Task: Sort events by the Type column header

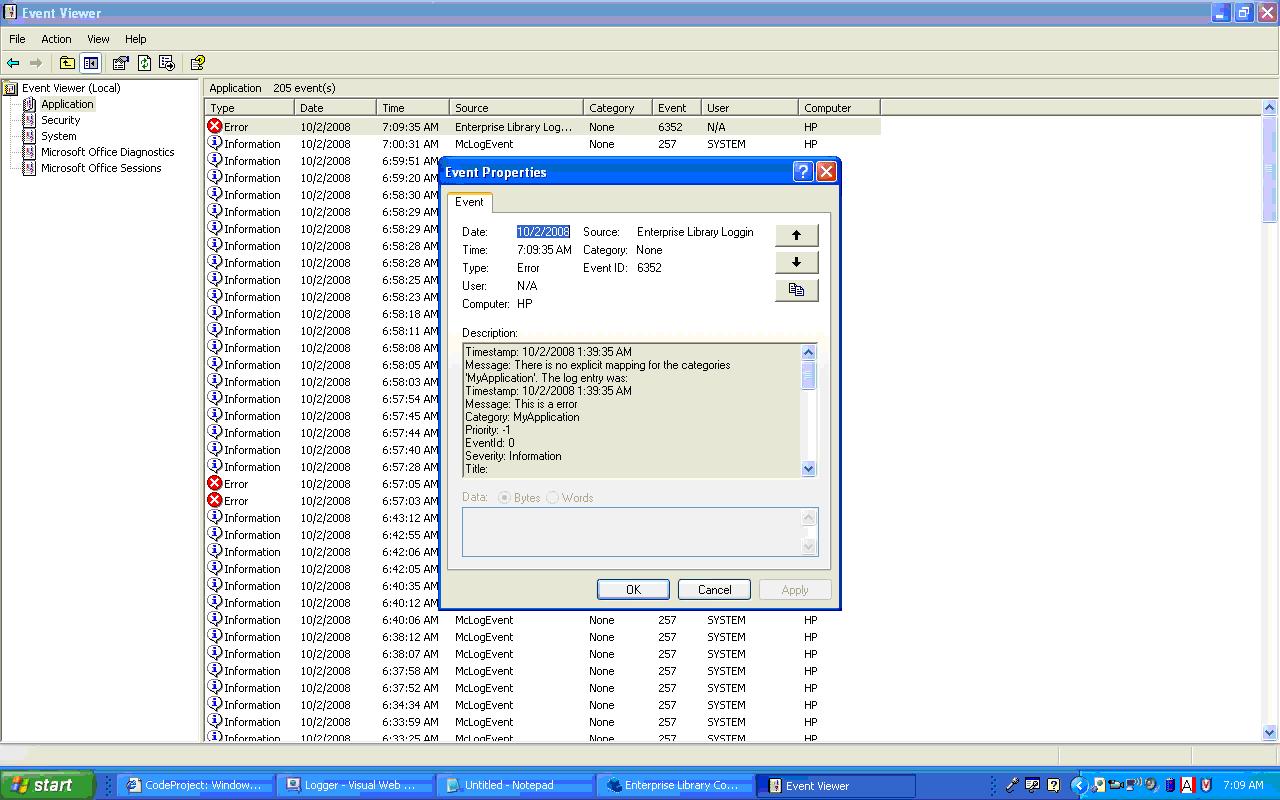Action: (x=250, y=108)
